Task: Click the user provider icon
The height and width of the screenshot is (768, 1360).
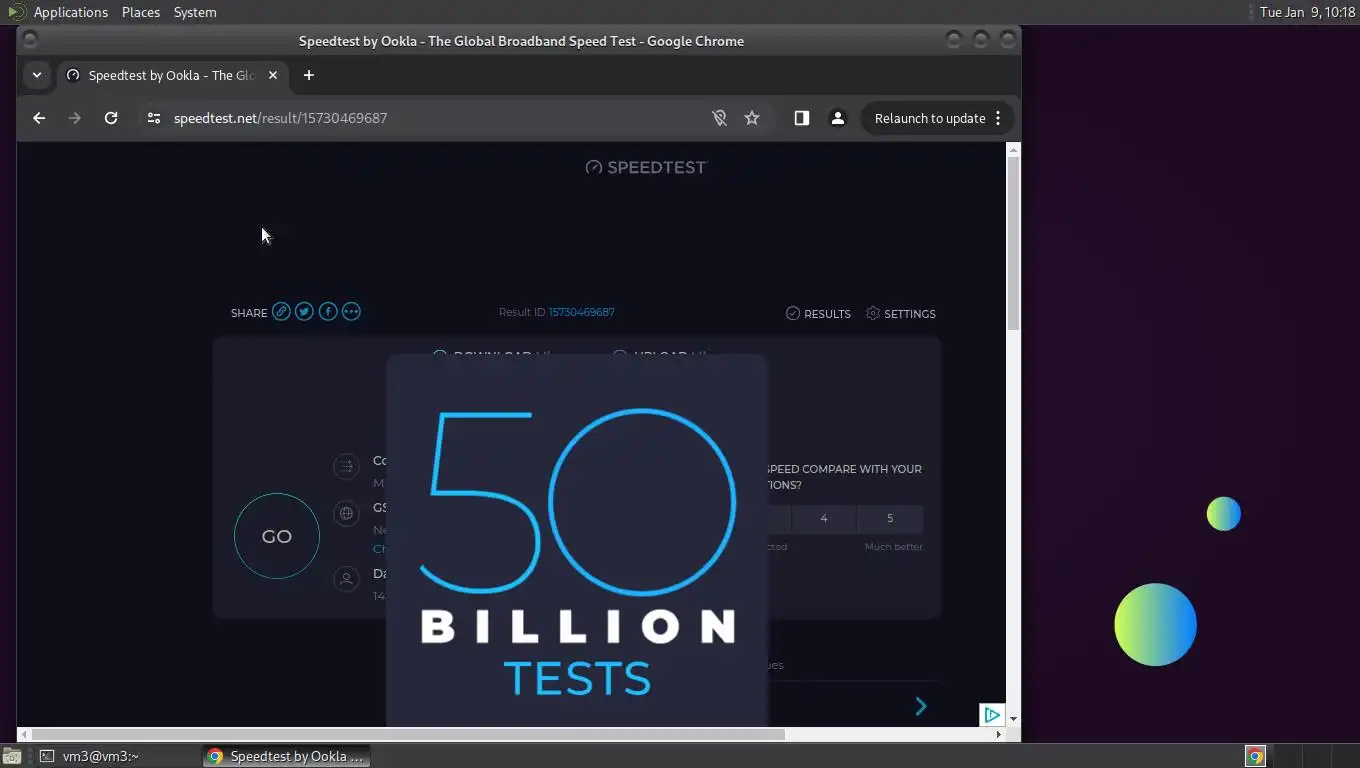Action: click(346, 579)
